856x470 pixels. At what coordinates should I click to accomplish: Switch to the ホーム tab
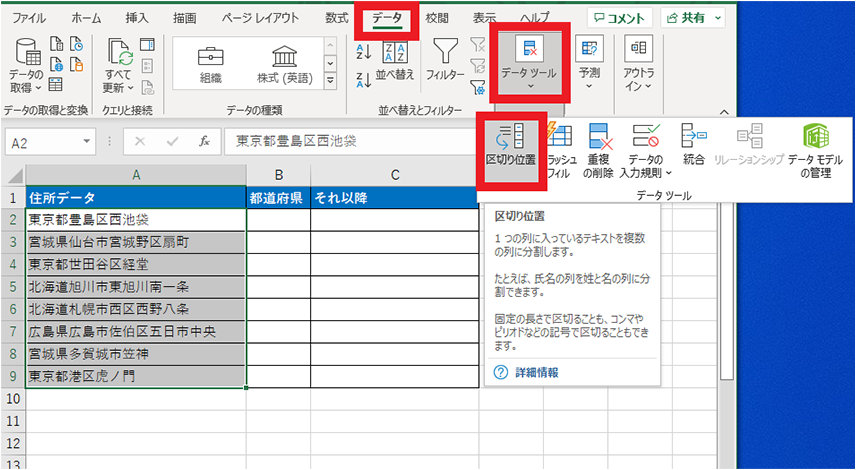pyautogui.click(x=86, y=18)
